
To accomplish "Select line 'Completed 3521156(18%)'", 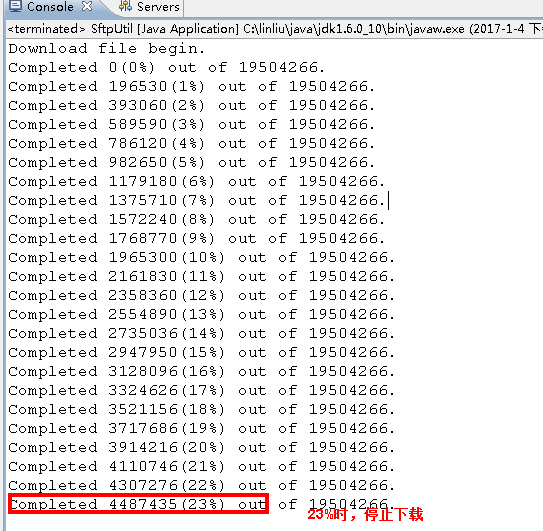I will coord(202,409).
